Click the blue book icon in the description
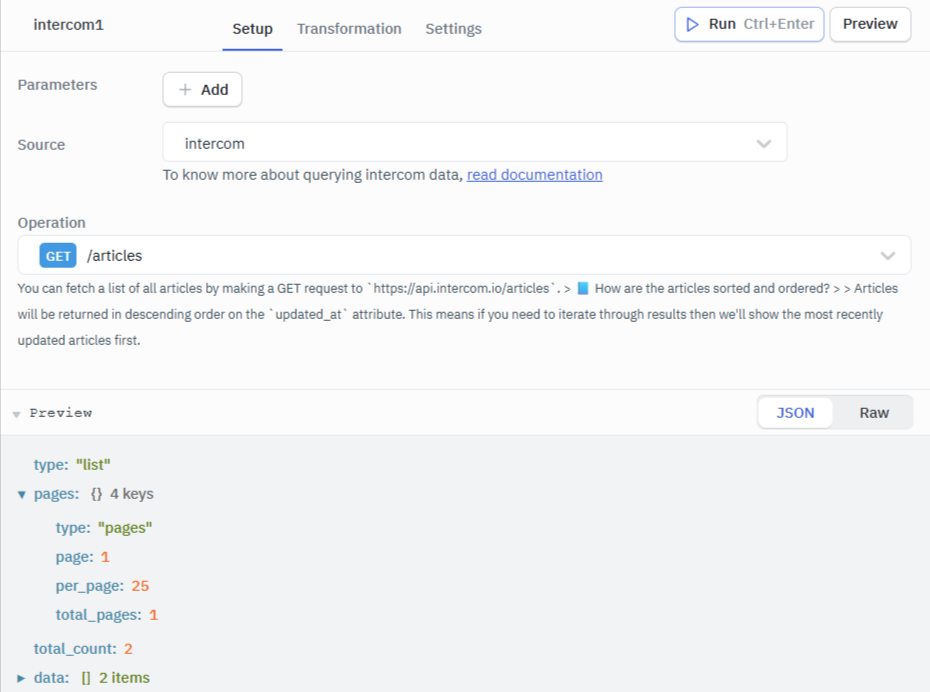This screenshot has height=692, width=930. click(x=582, y=288)
